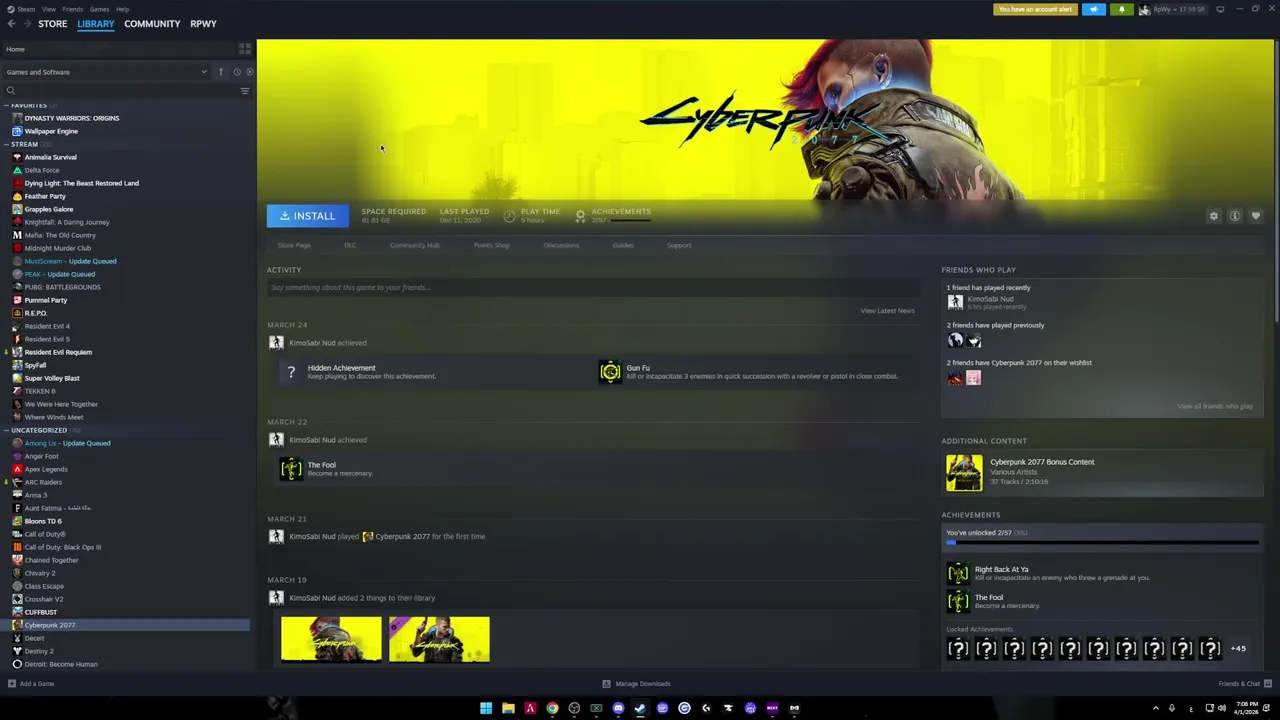Image resolution: width=1280 pixels, height=720 pixels.
Task: Open the COMMUNITY tab
Action: (x=152, y=23)
